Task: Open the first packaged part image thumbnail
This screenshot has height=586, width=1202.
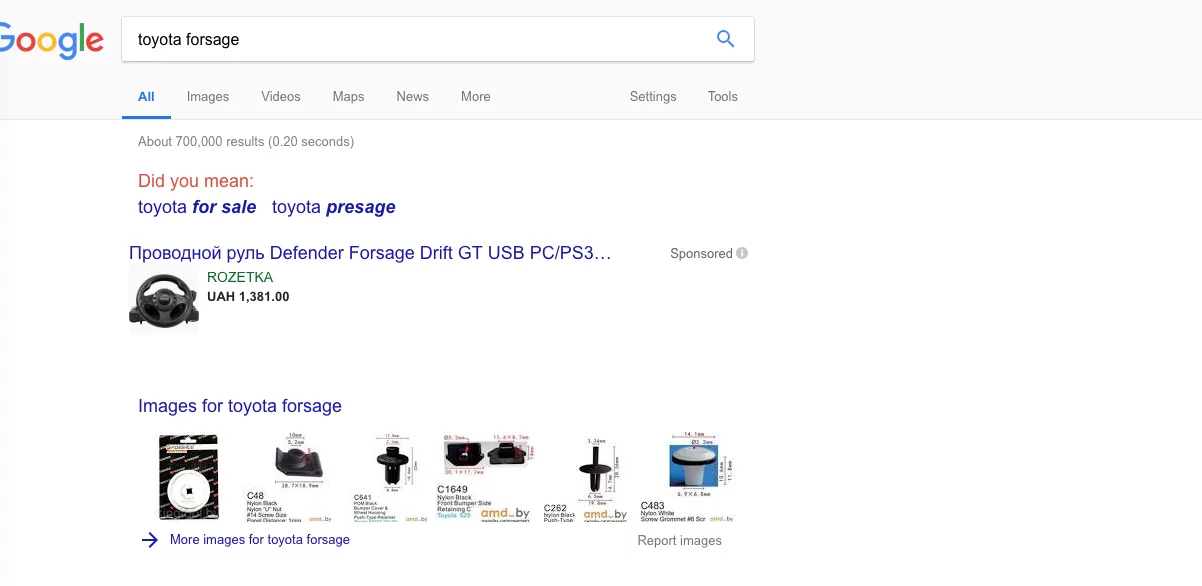Action: pyautogui.click(x=189, y=477)
